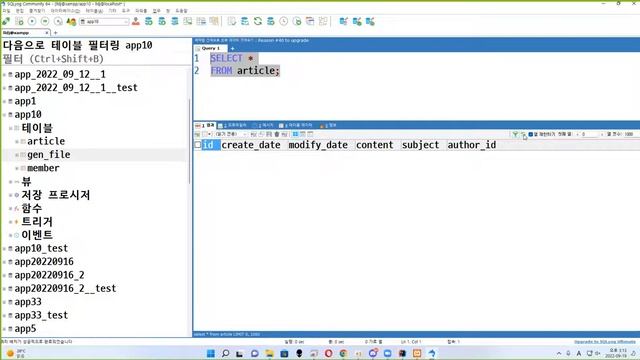Screen dimensions: 640x360
Task: Switch to the 3 메시지 tab
Action: coord(262,125)
